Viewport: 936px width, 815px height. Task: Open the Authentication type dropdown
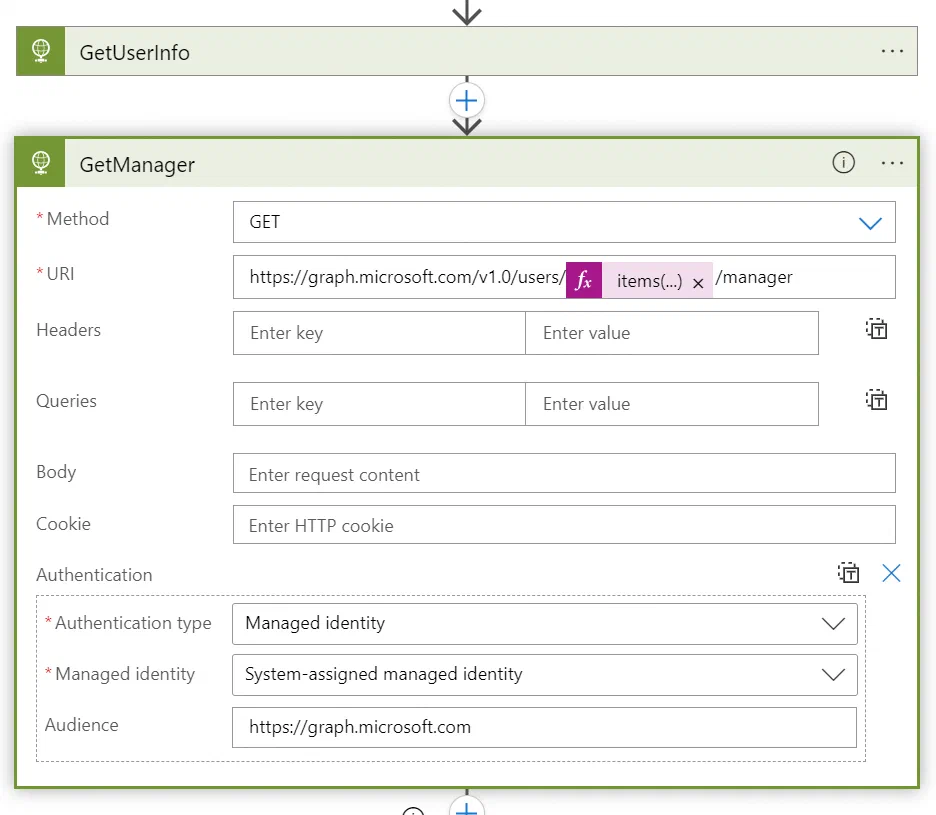click(x=544, y=624)
